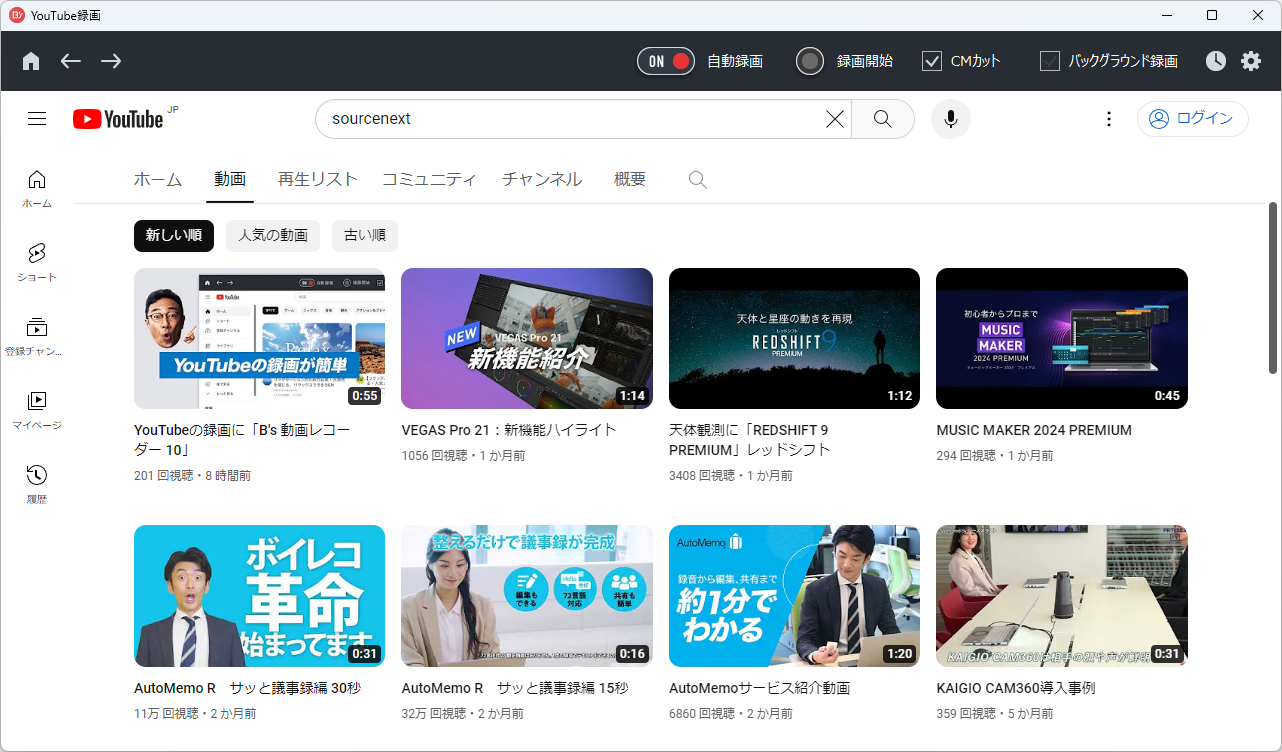Viewport: 1282px width, 752px height.
Task: Open the YouTube hamburger guide menu
Action: click(x=37, y=119)
